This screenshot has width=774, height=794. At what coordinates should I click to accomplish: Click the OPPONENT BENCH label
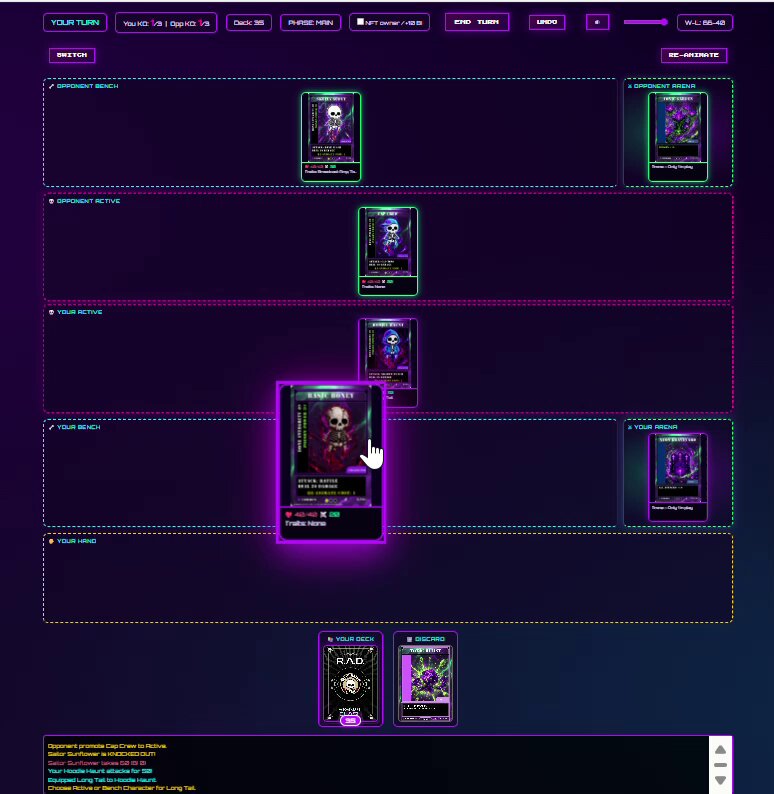click(x=87, y=86)
